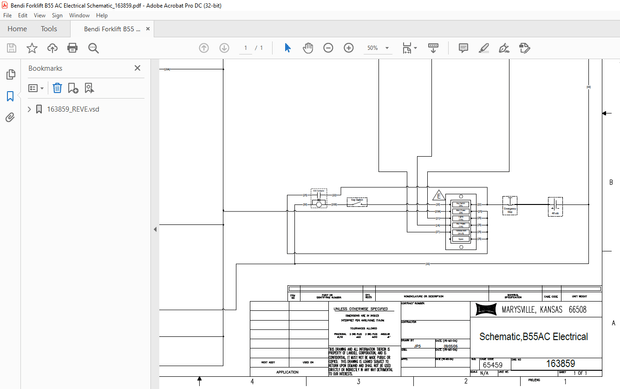Go to next page arrow
620x389 pixels.
224,48
